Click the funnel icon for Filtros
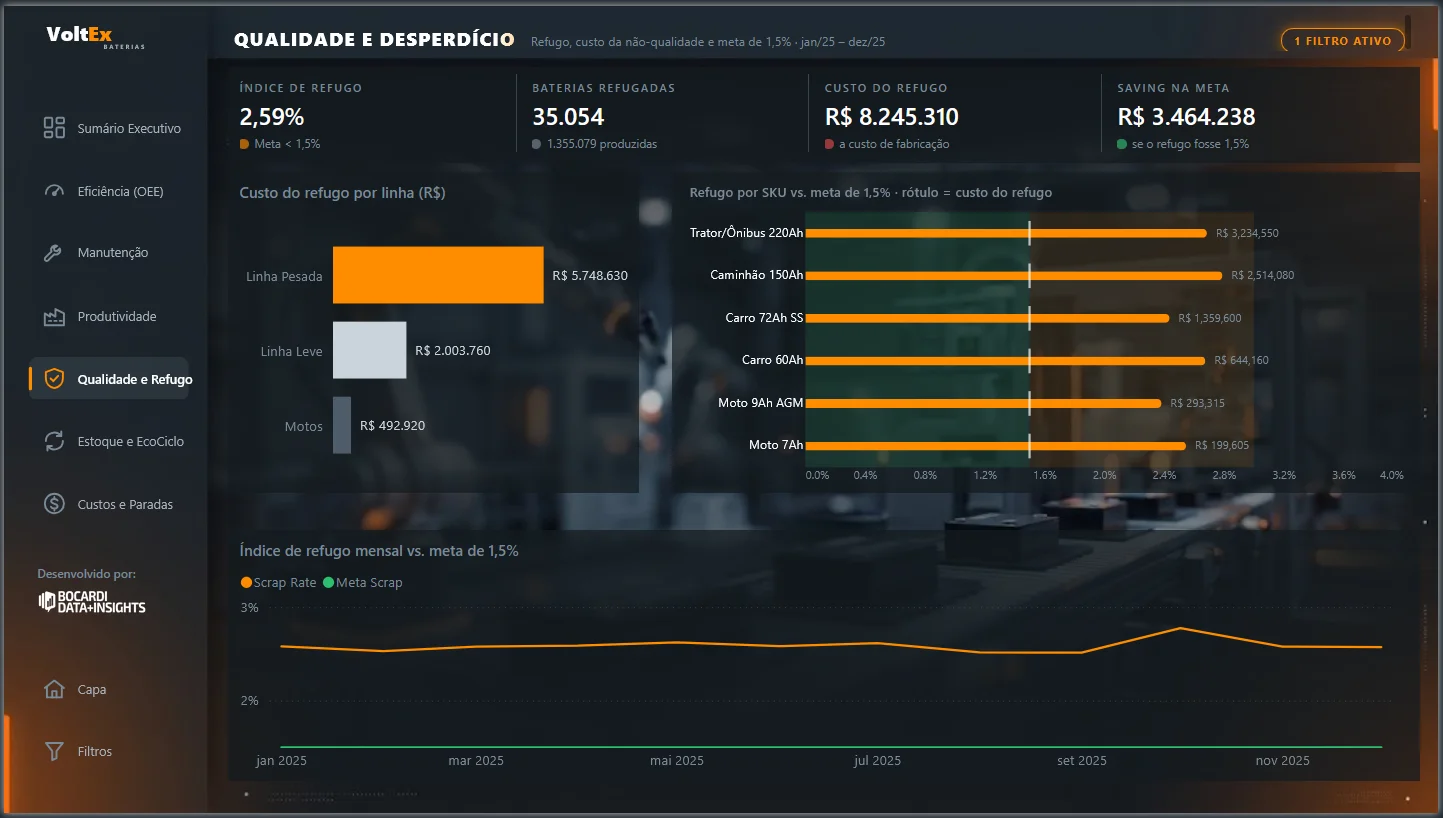The height and width of the screenshot is (818, 1443). 54,751
